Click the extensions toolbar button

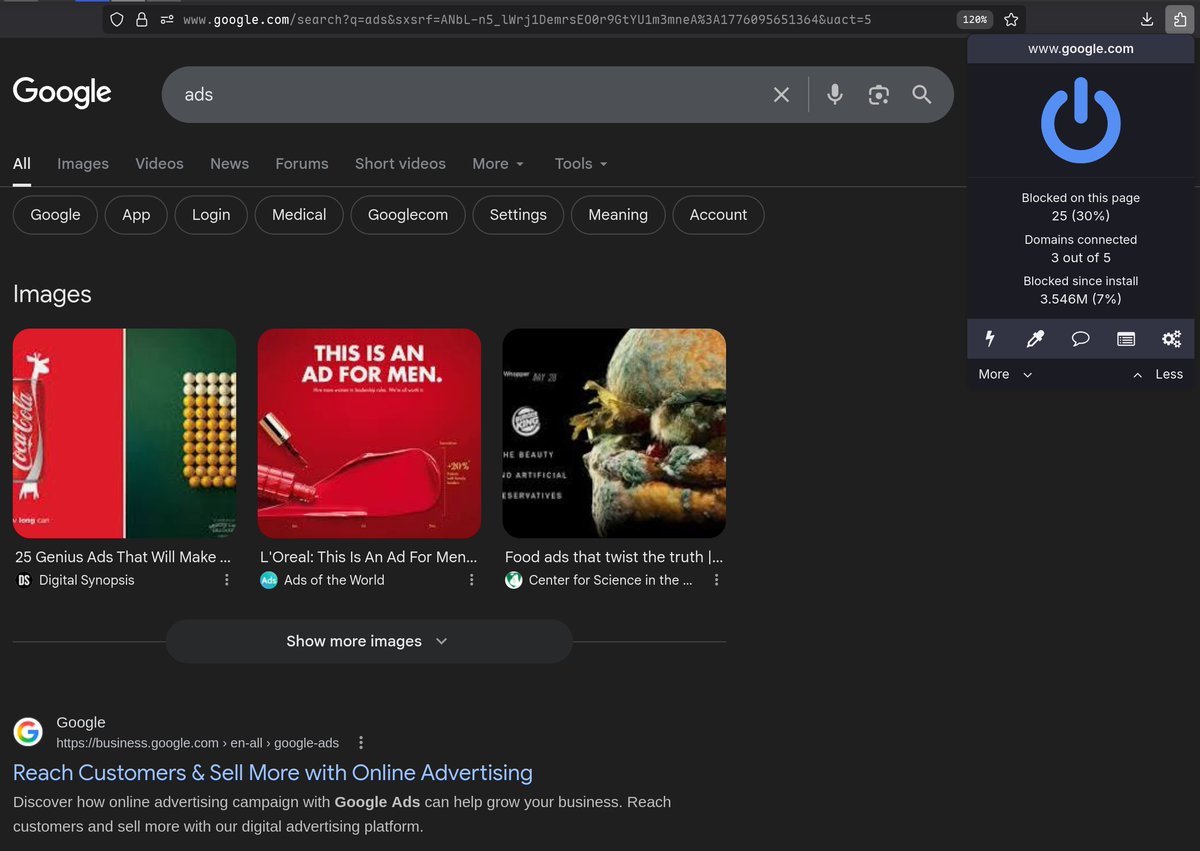coord(1180,19)
